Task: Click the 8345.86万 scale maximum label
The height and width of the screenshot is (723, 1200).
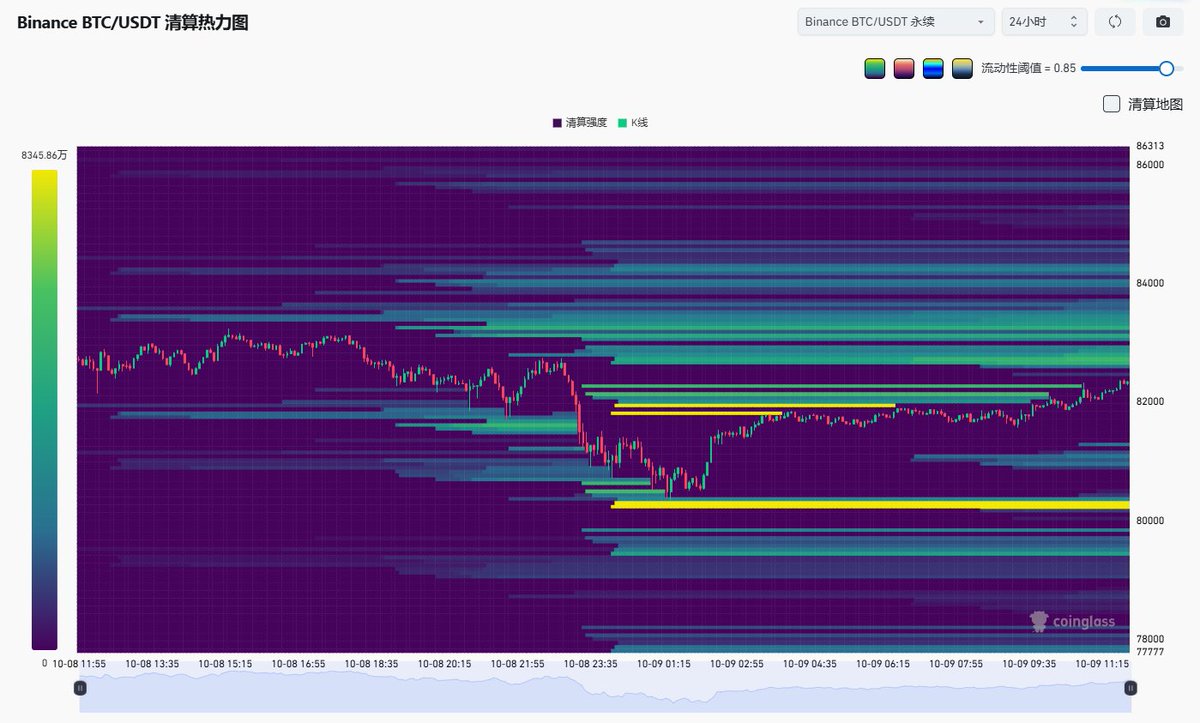Action: click(x=44, y=156)
